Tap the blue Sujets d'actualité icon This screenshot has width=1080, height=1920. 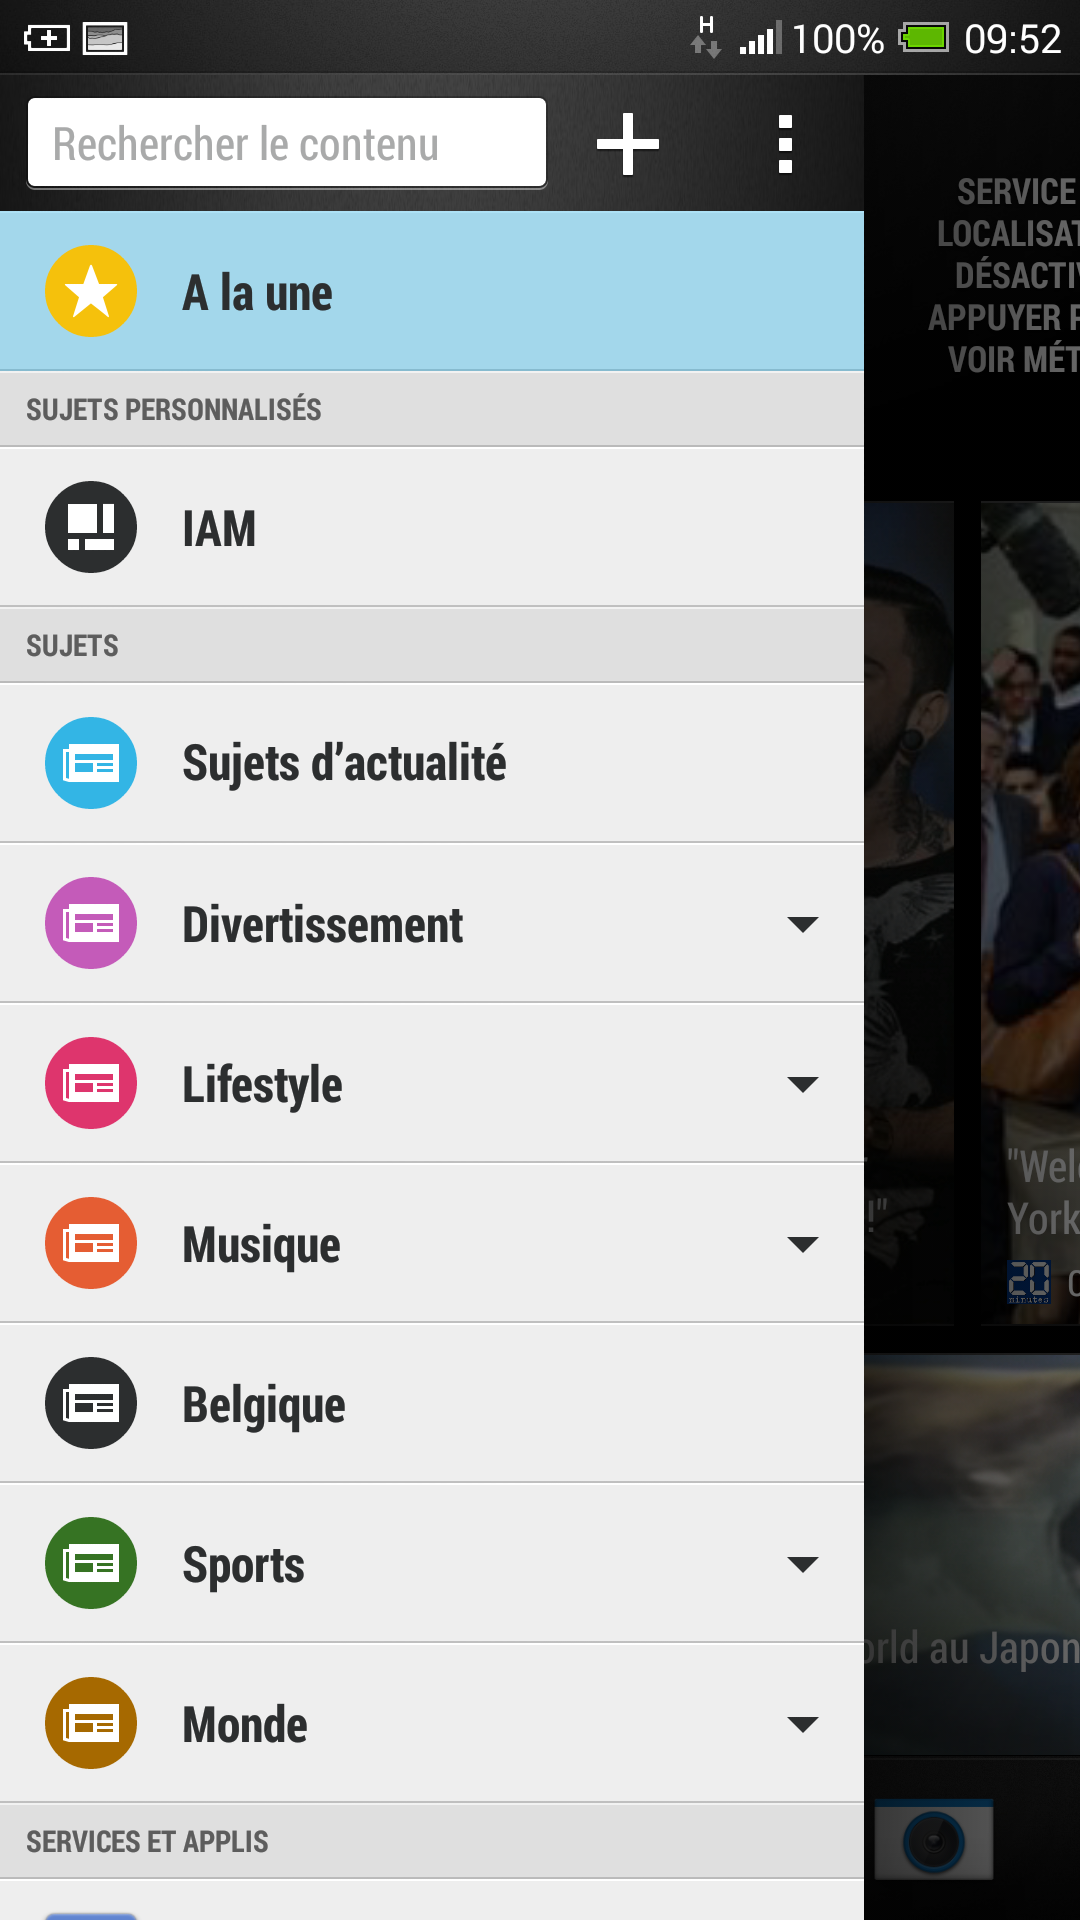pyautogui.click(x=91, y=763)
